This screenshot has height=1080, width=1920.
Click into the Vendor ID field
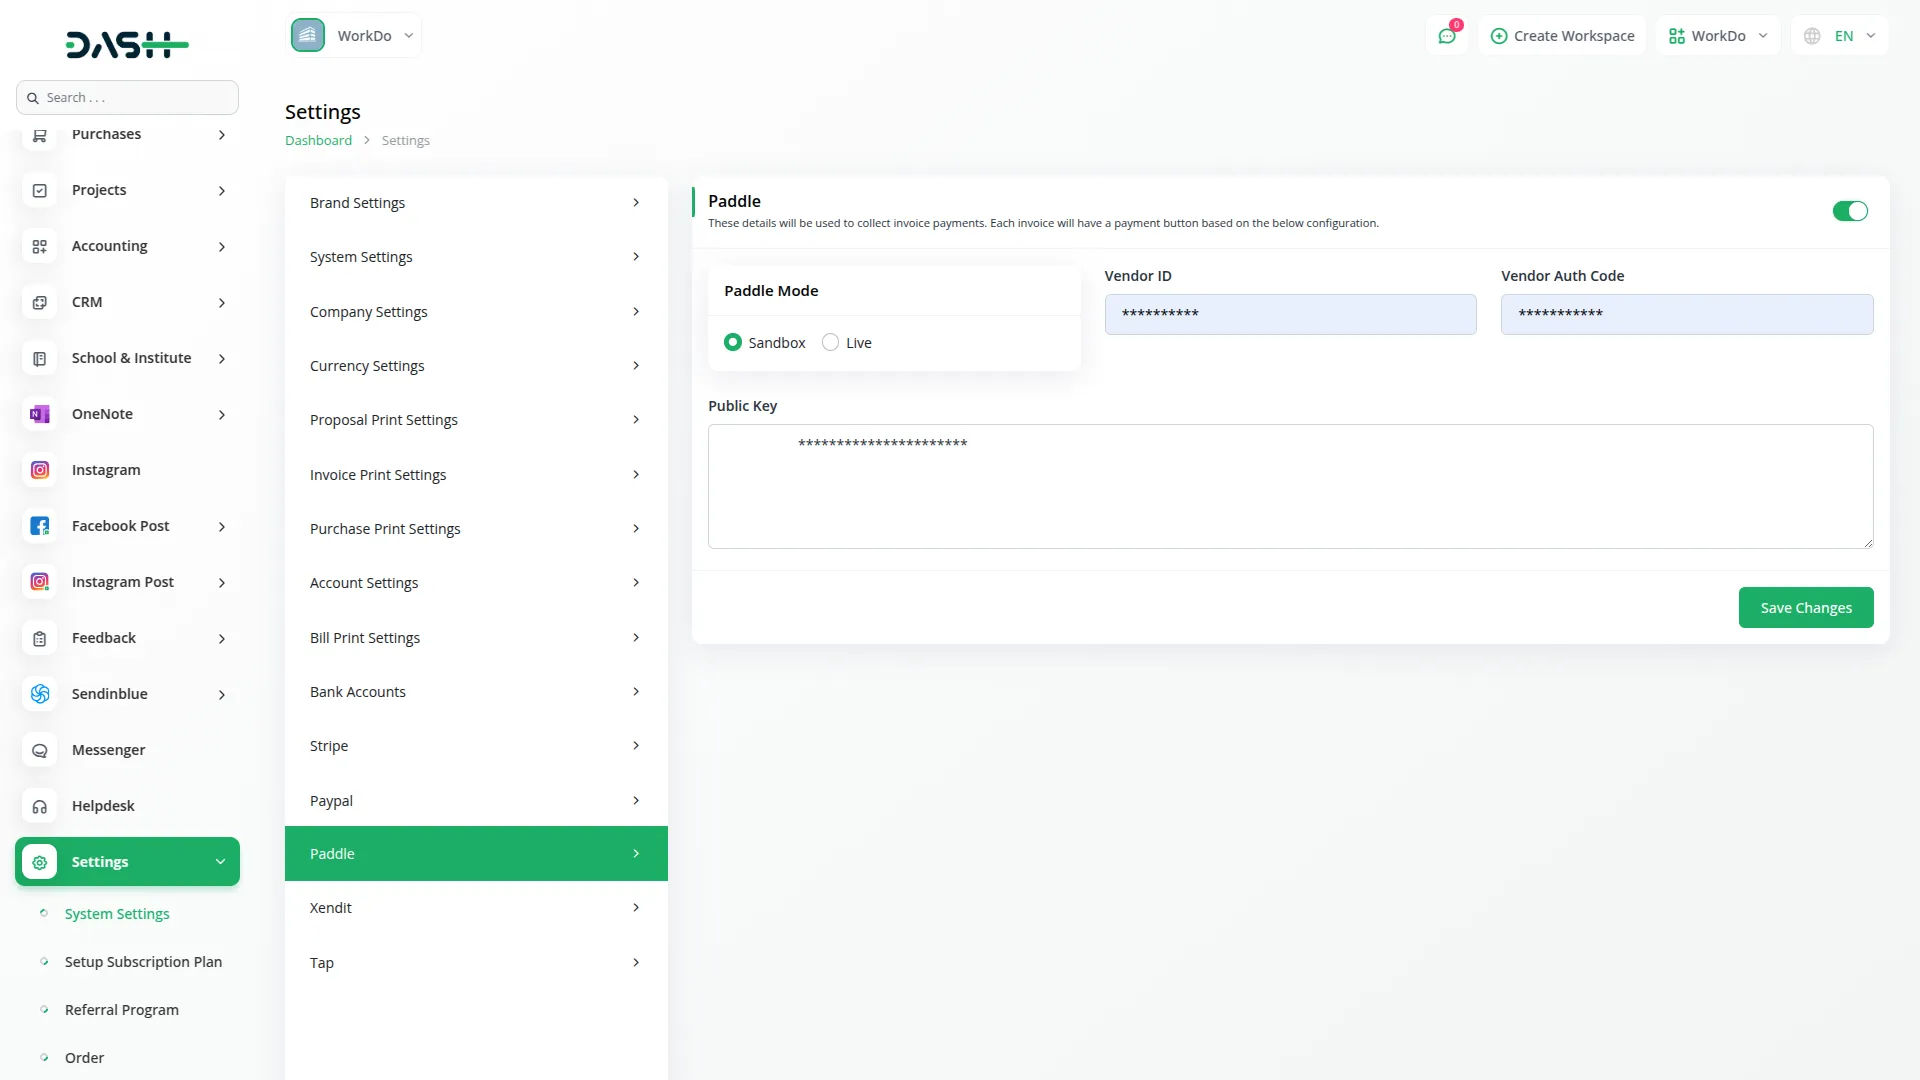[x=1290, y=314]
